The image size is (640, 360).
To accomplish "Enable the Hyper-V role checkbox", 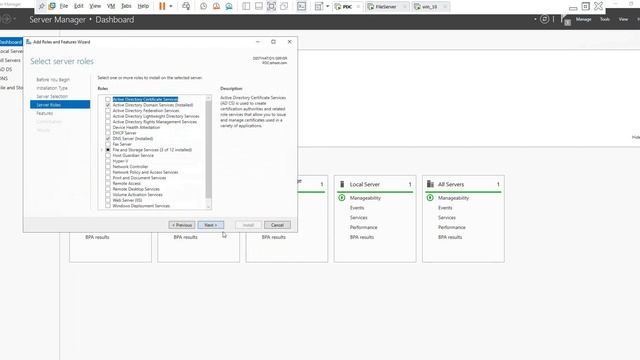I will 108,161.
